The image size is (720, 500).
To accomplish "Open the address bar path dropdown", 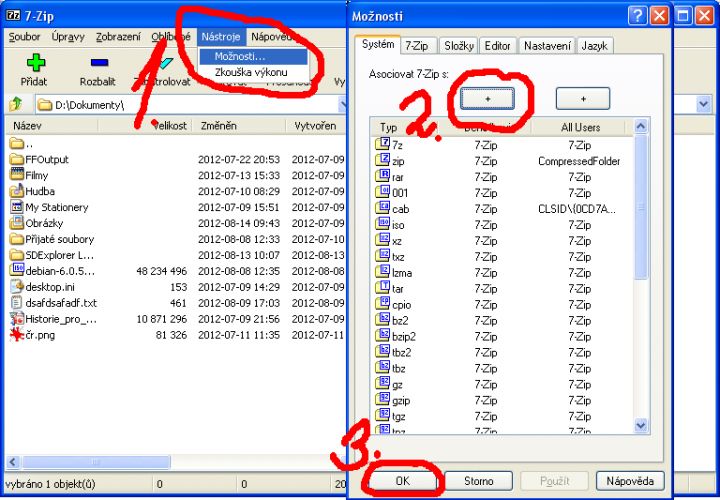I will tap(703, 105).
